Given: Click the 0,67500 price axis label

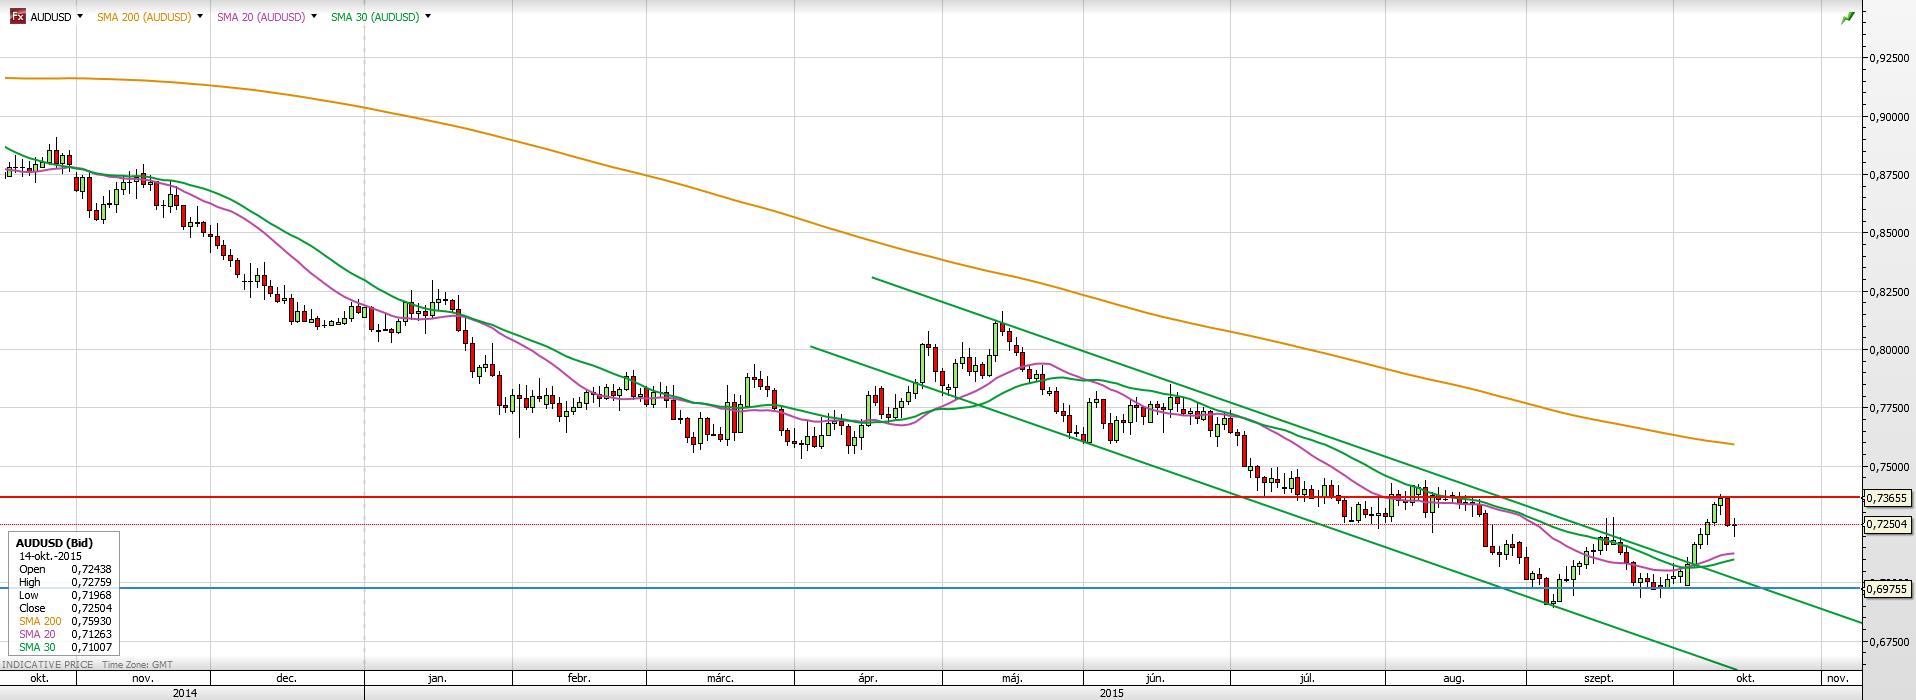Looking at the screenshot, I should coord(1889,642).
